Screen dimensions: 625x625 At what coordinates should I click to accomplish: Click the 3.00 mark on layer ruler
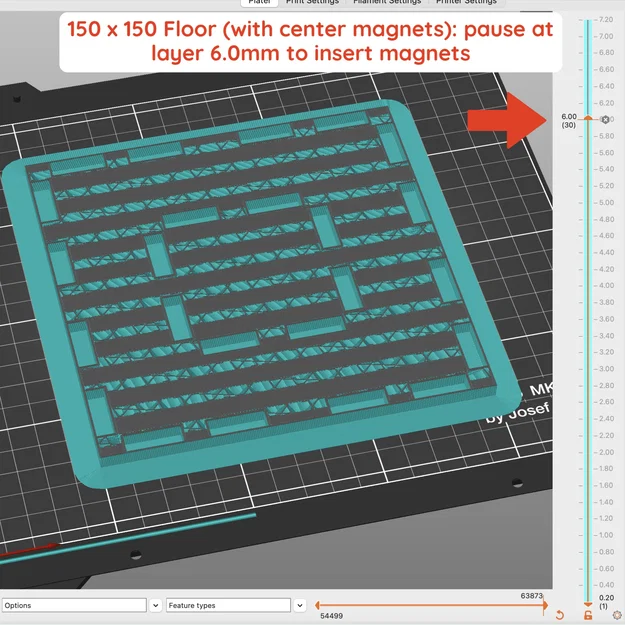click(x=606, y=369)
